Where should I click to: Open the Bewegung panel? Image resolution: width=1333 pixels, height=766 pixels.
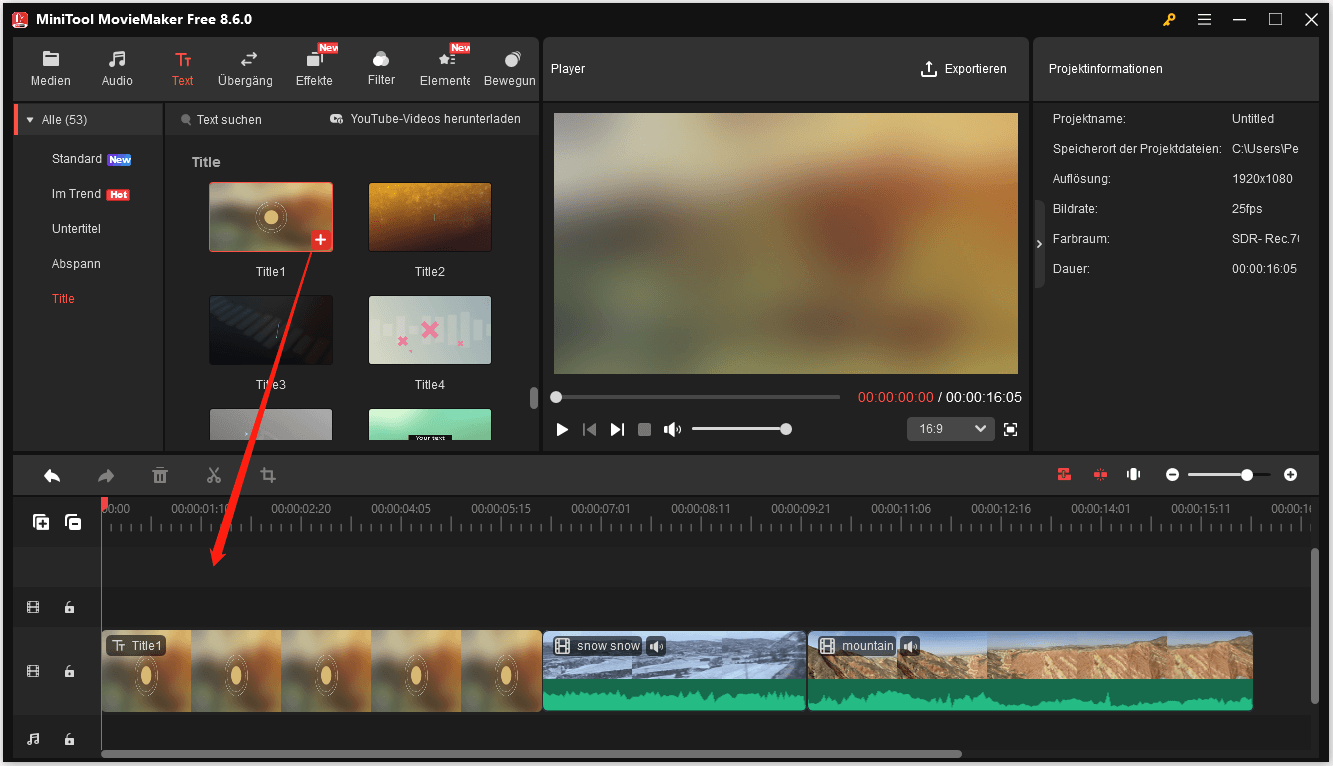[510, 67]
